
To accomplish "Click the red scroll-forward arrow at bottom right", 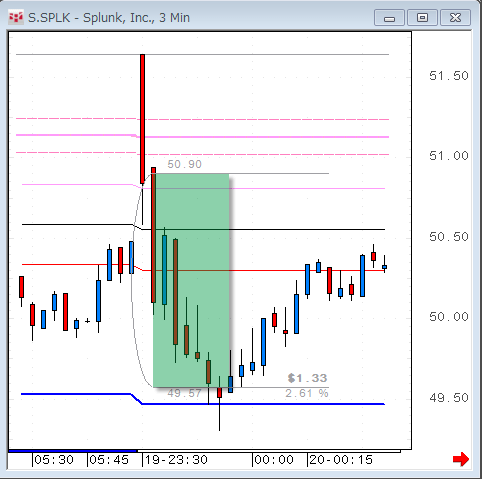I will pos(461,459).
